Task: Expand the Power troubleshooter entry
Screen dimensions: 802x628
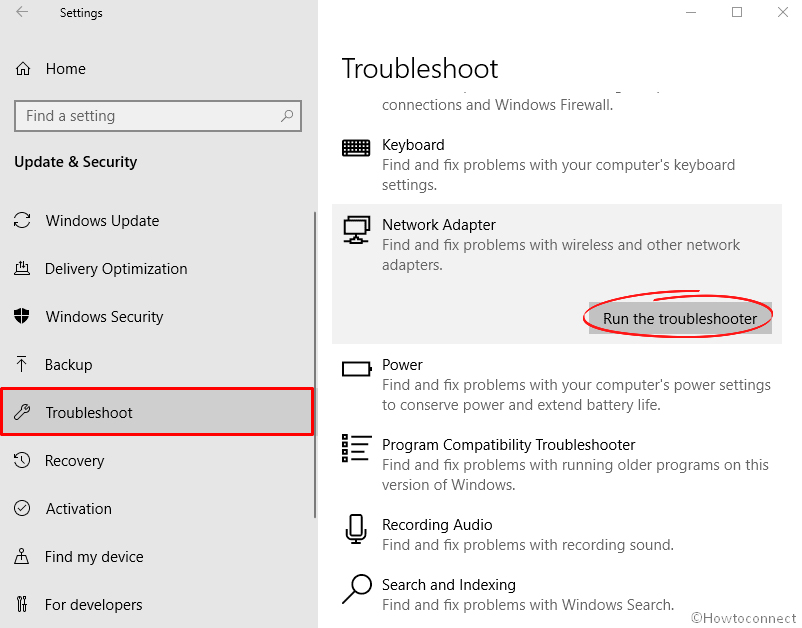Action: (557, 384)
